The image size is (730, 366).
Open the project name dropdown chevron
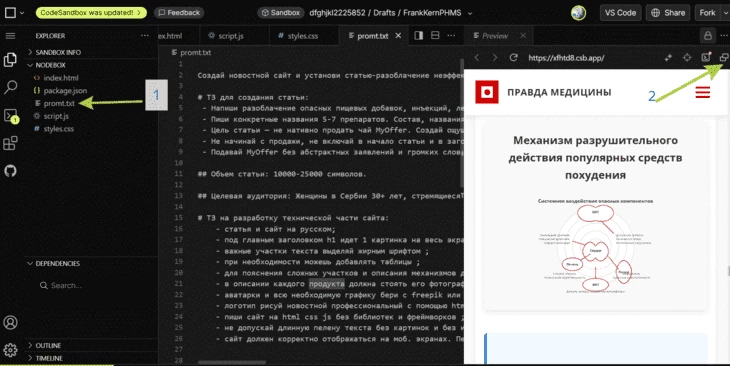[x=470, y=13]
